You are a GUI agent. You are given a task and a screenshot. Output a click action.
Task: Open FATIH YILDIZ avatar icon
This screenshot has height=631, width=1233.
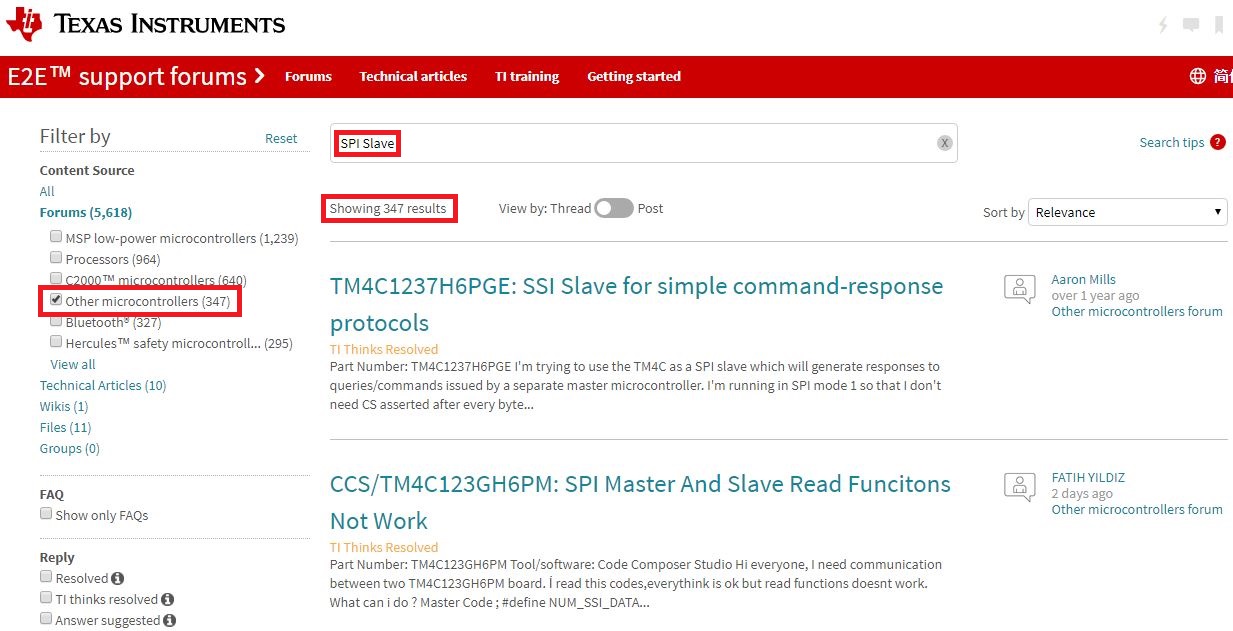pos(1019,486)
